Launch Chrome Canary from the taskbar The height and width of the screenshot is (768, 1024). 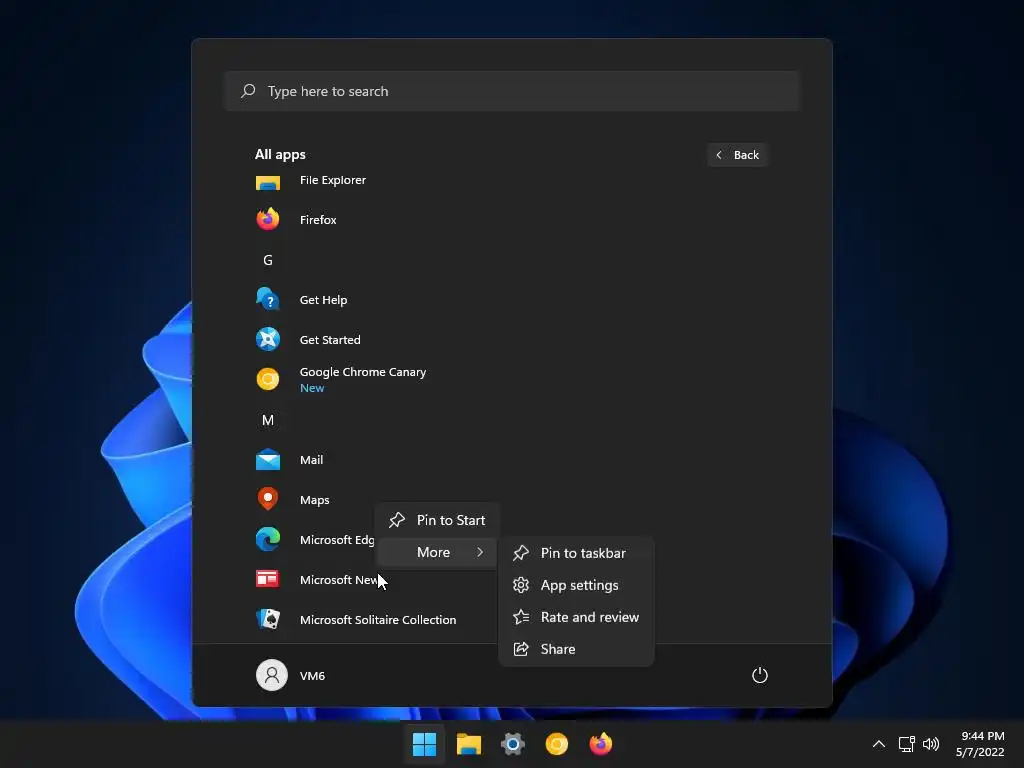pyautogui.click(x=556, y=744)
